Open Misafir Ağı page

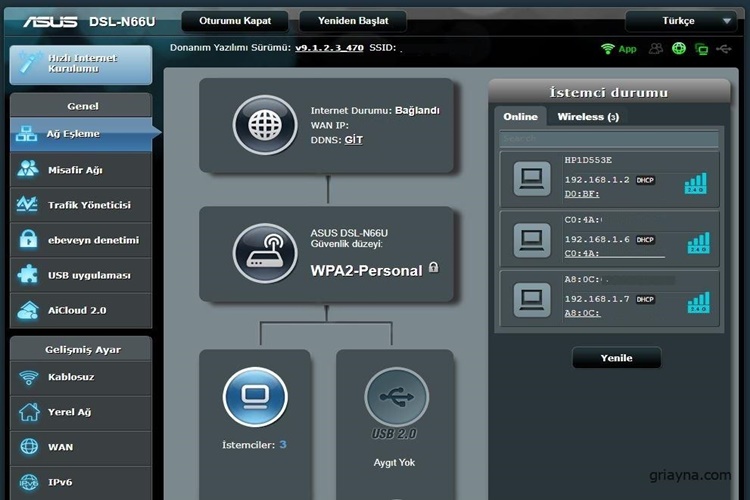(81, 170)
